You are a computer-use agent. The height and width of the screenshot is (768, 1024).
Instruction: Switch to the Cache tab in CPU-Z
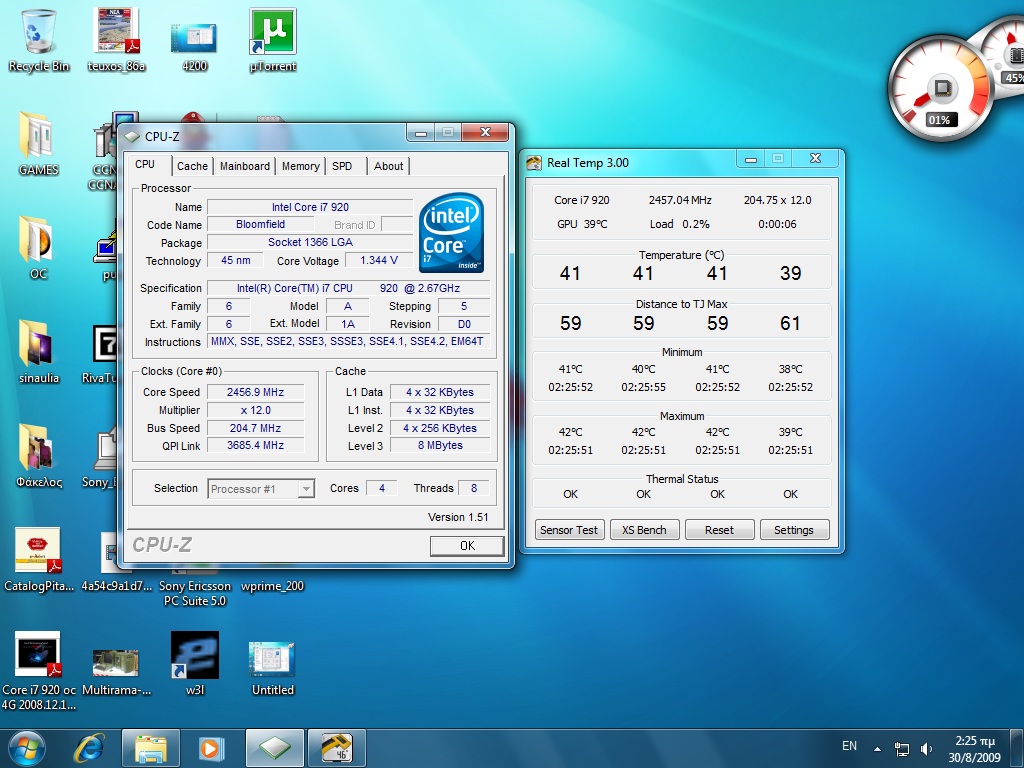click(192, 167)
